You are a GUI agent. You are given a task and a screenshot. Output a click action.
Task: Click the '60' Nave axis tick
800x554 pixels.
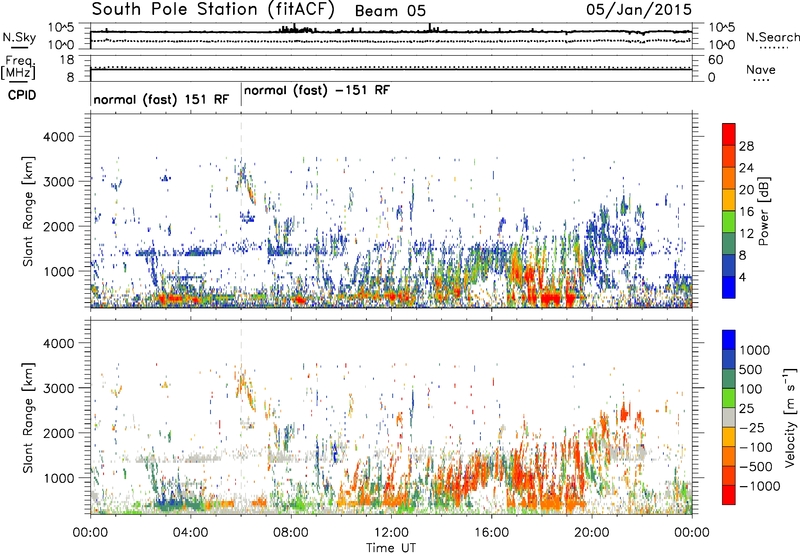716,60
